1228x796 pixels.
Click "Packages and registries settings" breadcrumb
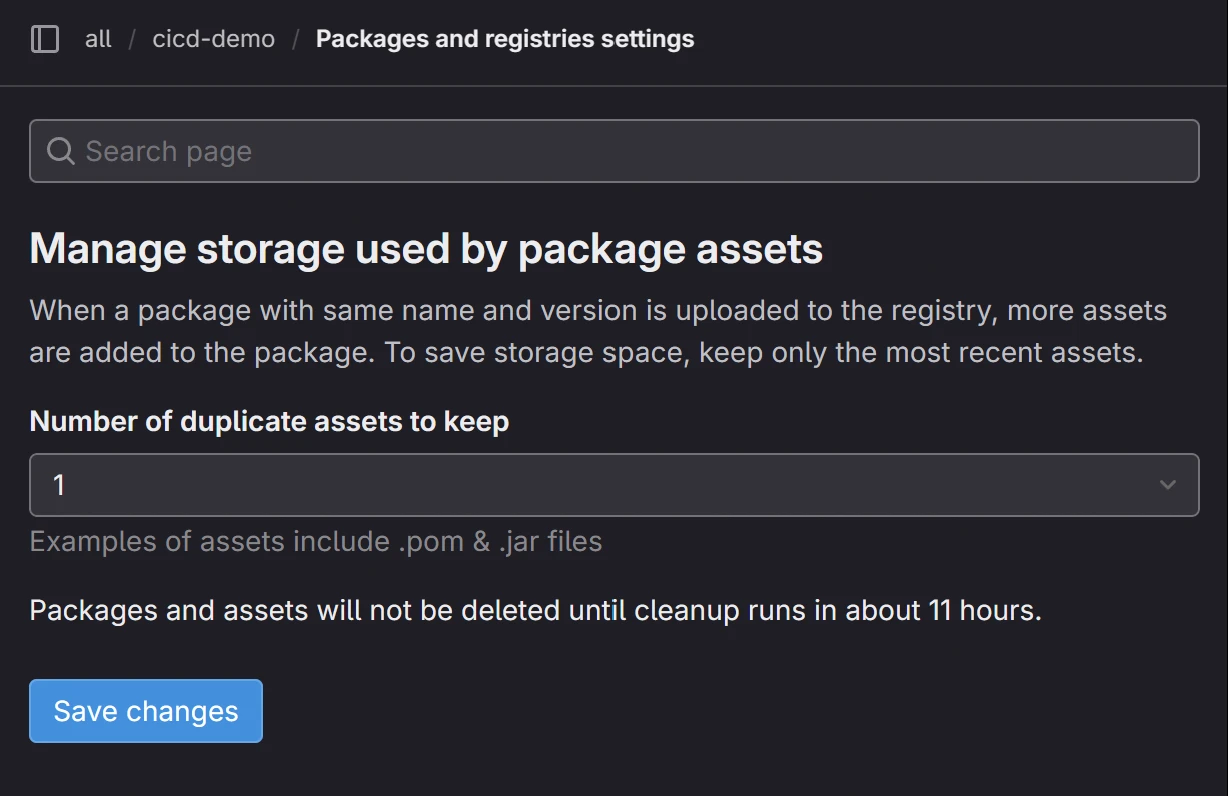pos(505,39)
